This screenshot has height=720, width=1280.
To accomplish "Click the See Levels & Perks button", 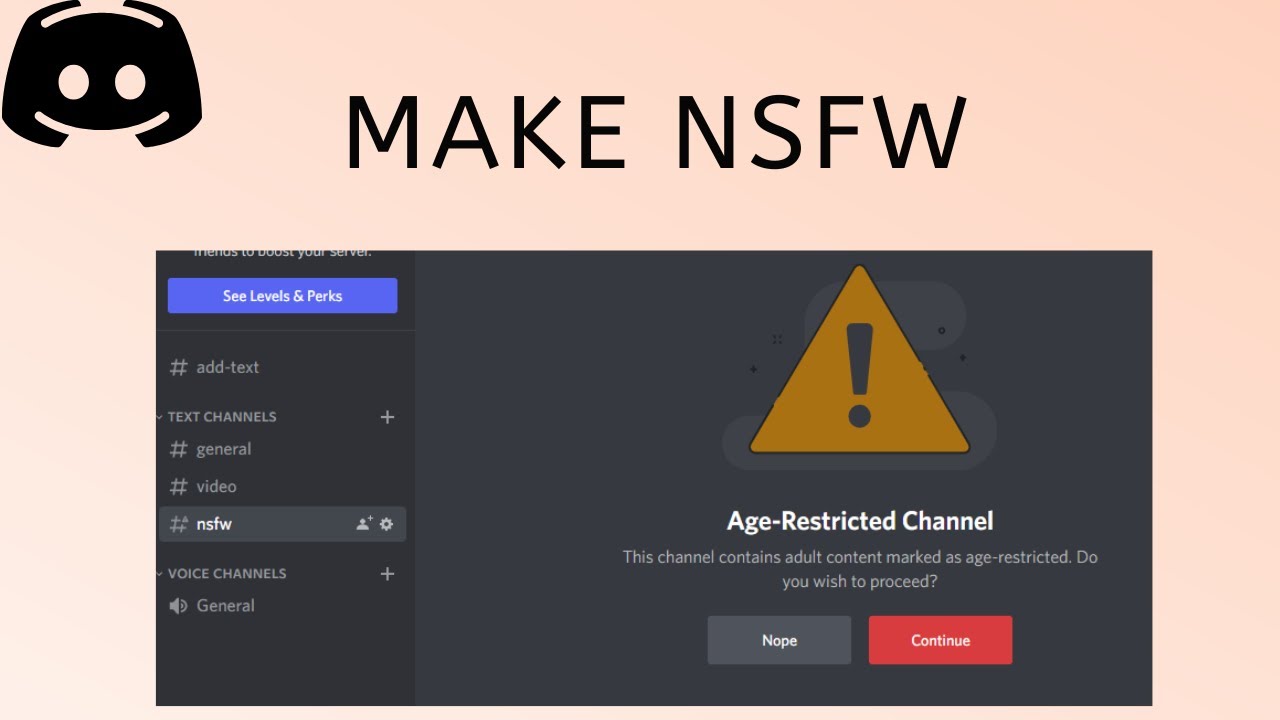I will pyautogui.click(x=282, y=296).
